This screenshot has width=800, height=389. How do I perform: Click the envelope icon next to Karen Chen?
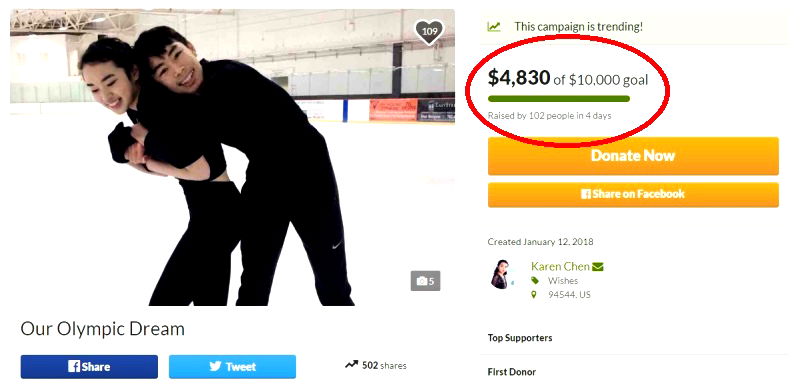coord(597,266)
